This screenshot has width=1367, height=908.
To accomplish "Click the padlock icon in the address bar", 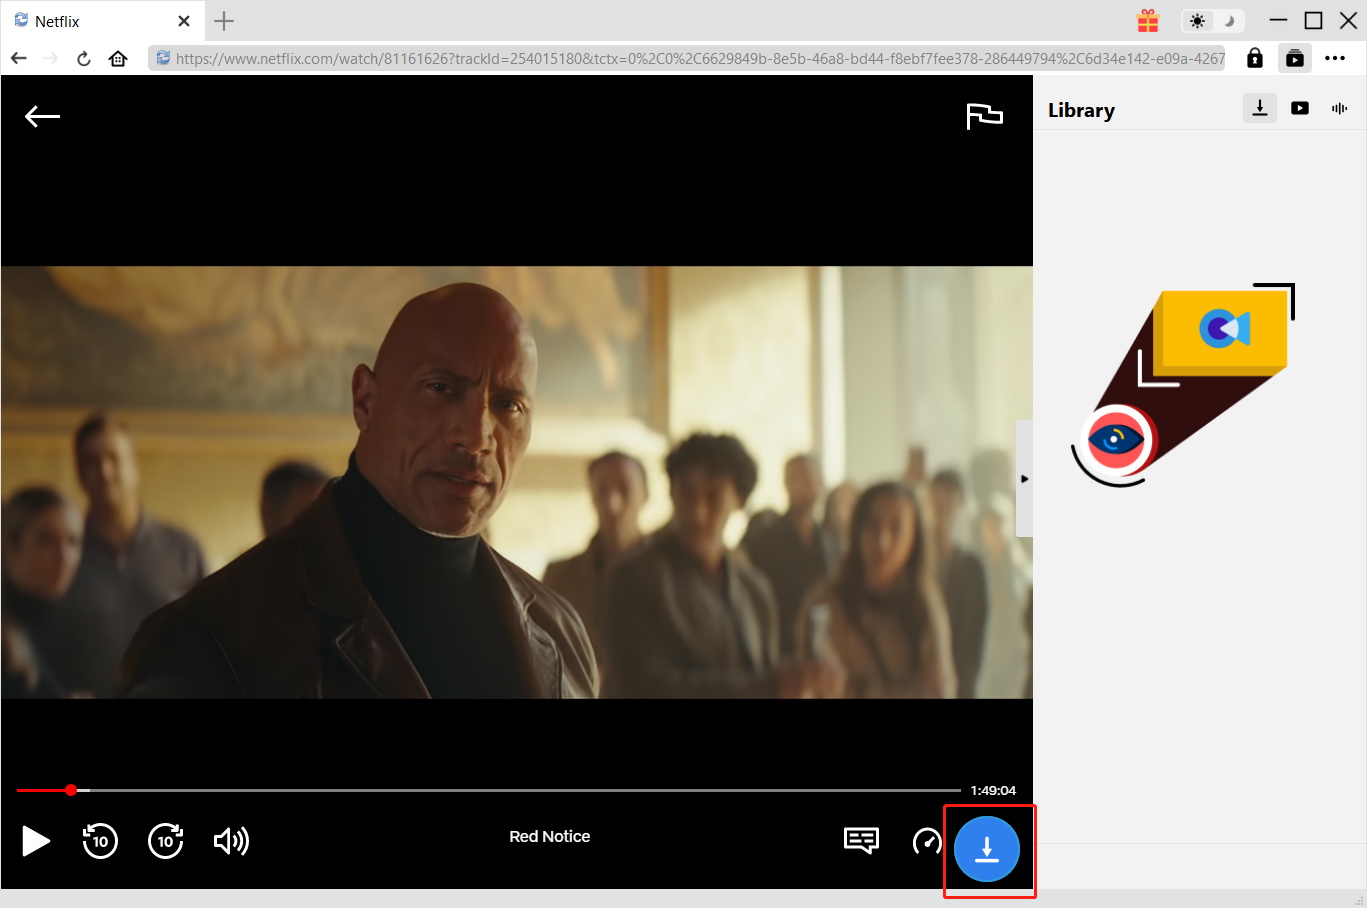I will [1254, 58].
